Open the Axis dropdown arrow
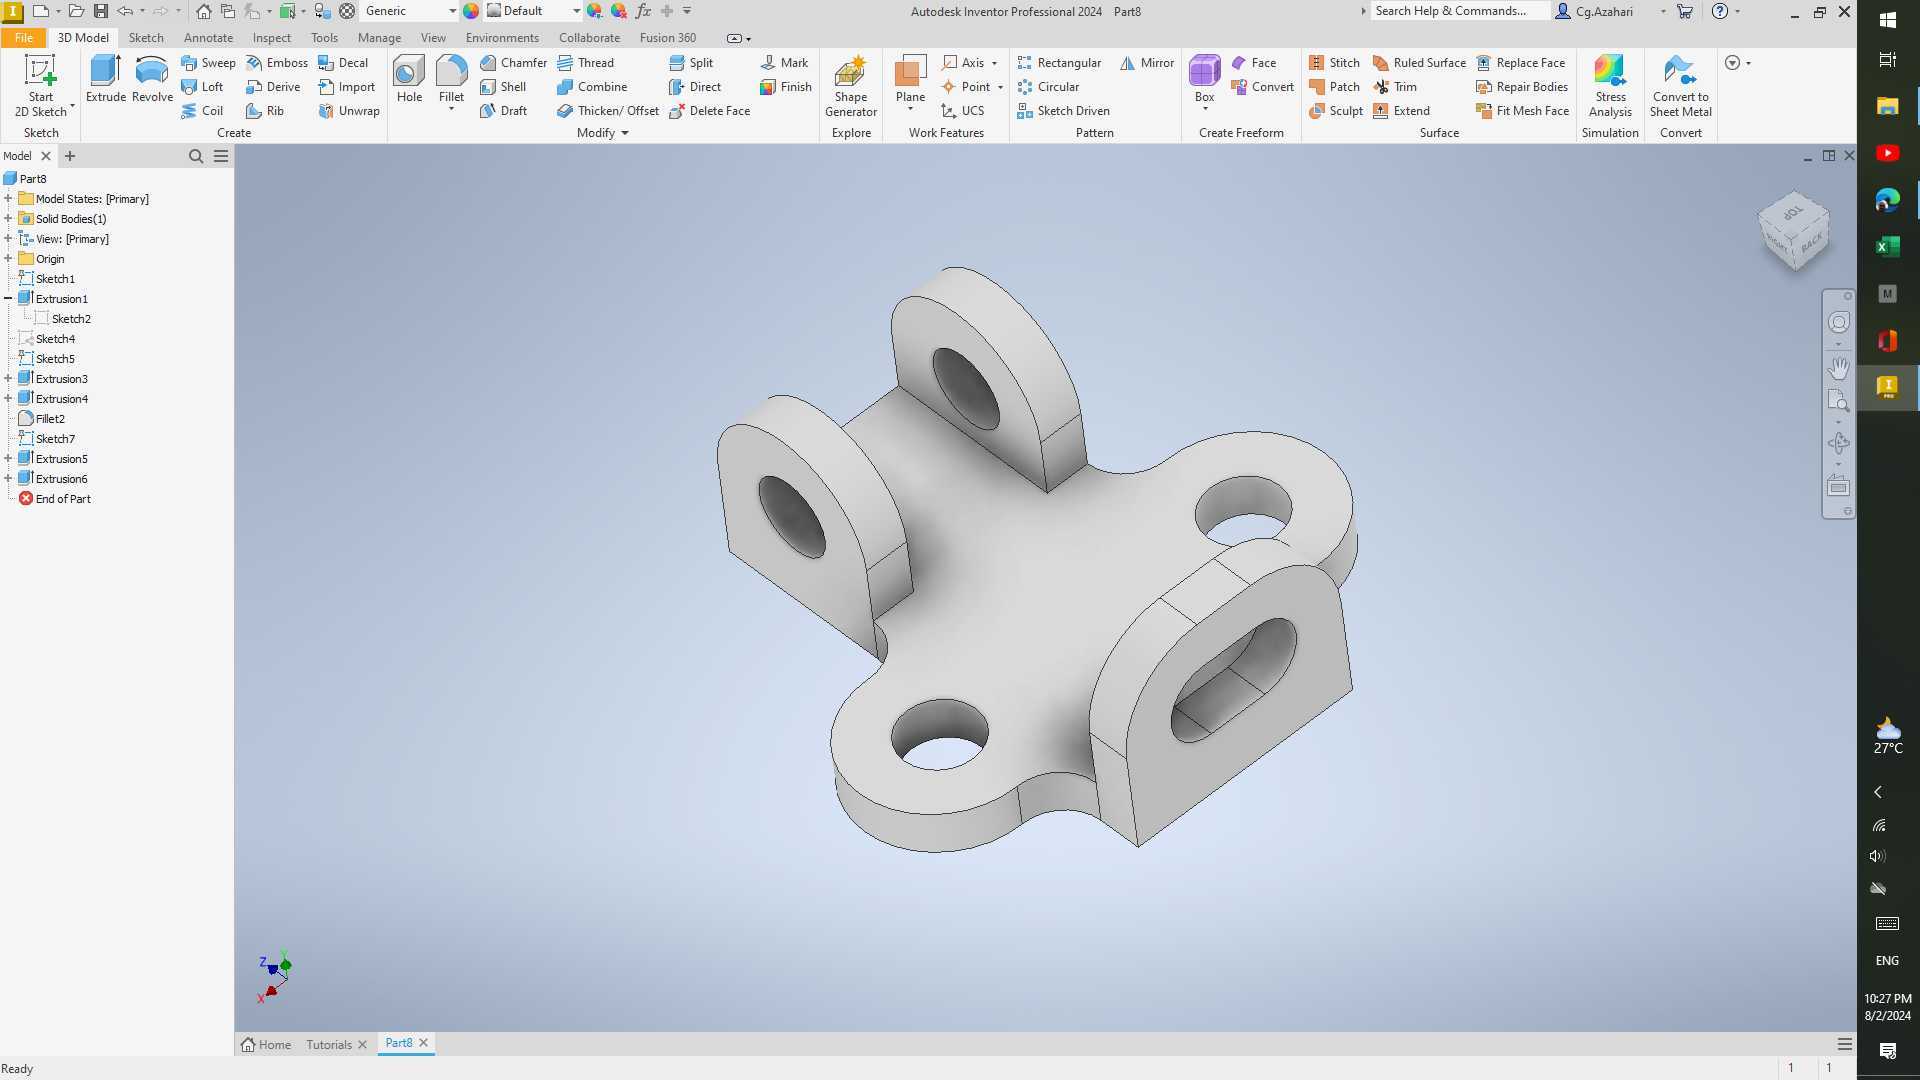This screenshot has height=1080, width=1920. click(x=994, y=63)
